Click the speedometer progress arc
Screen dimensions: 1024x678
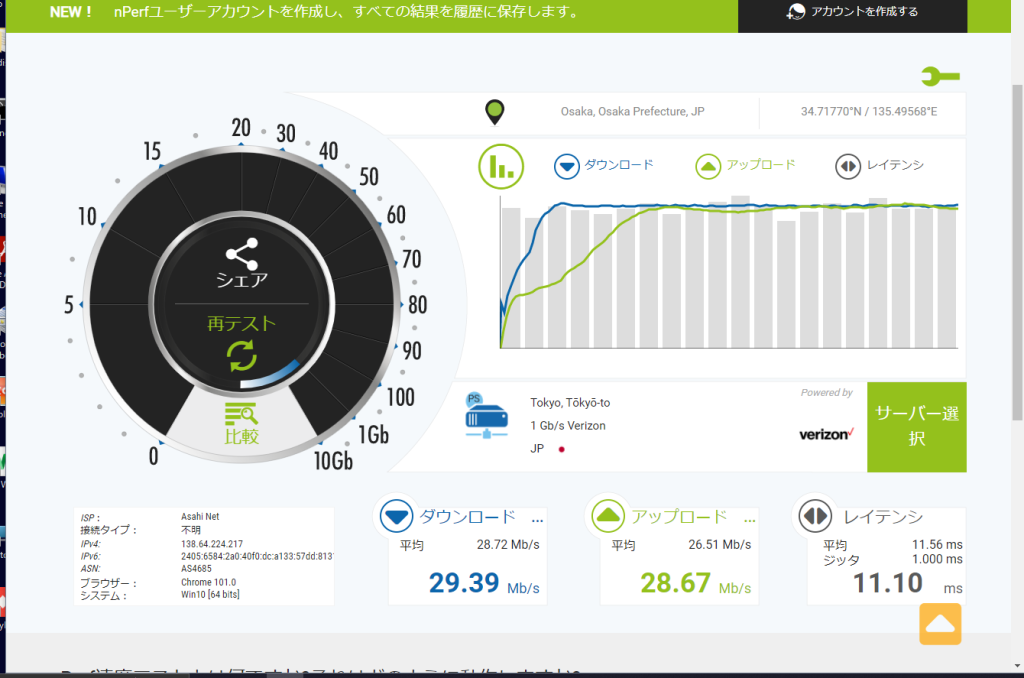270,376
